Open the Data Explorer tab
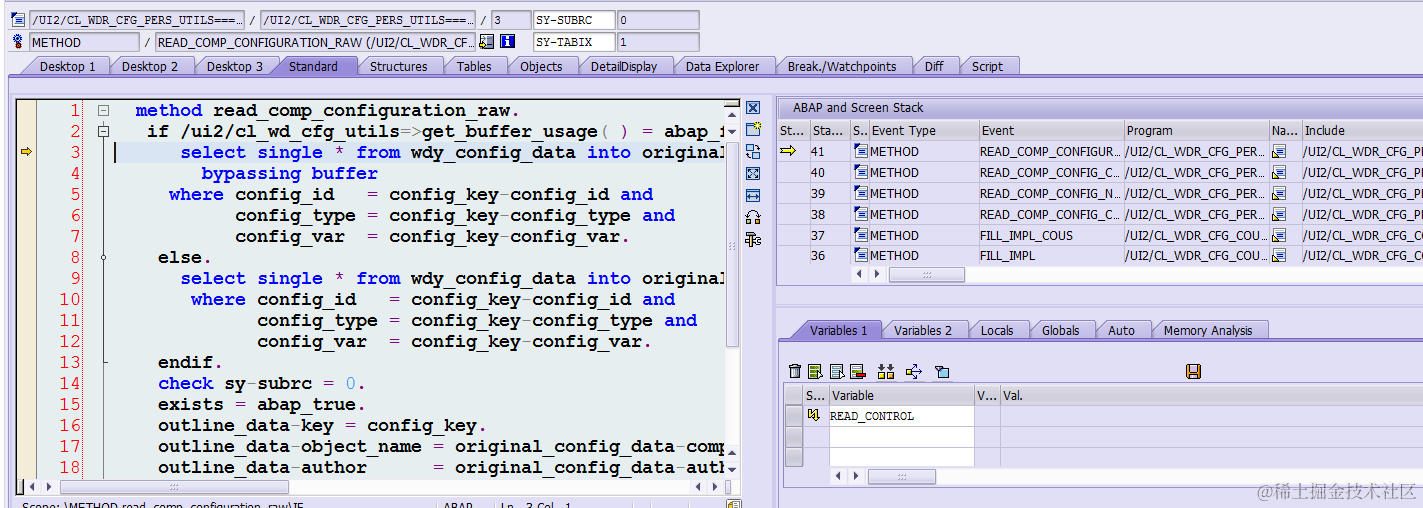 tap(722, 66)
